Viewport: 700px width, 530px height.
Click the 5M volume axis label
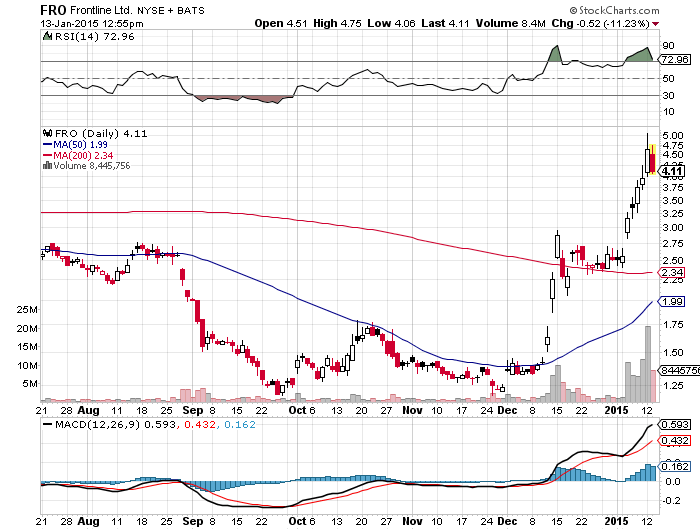click(x=30, y=384)
